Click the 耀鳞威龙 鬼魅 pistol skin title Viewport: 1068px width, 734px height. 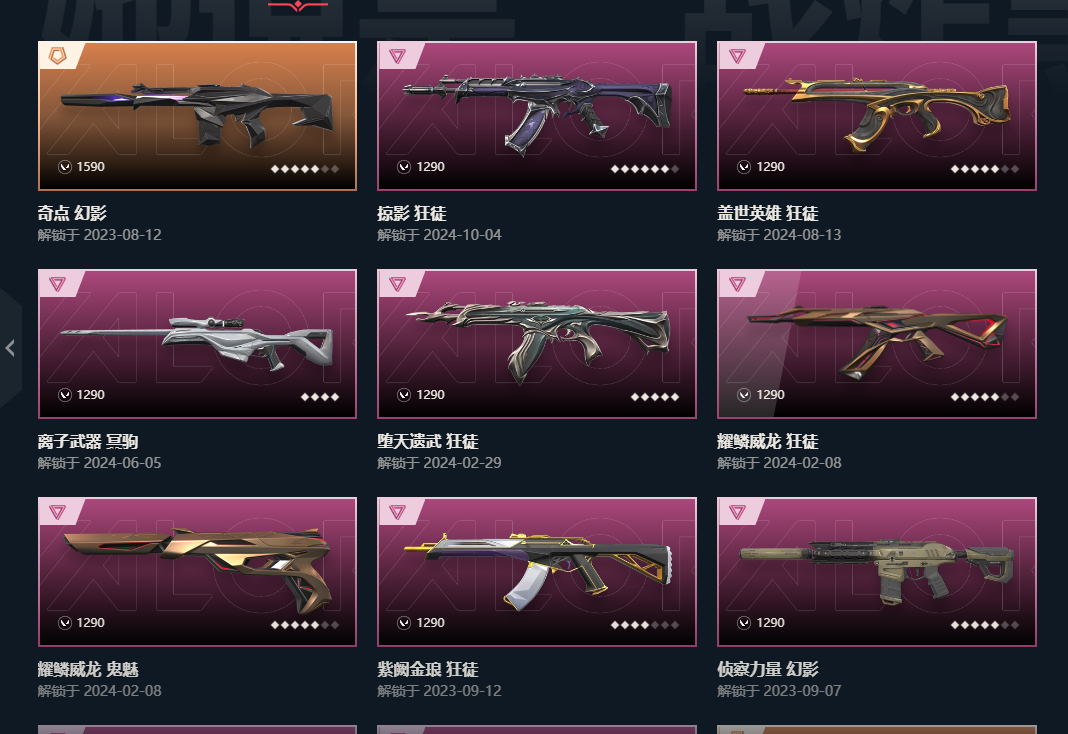click(x=88, y=669)
